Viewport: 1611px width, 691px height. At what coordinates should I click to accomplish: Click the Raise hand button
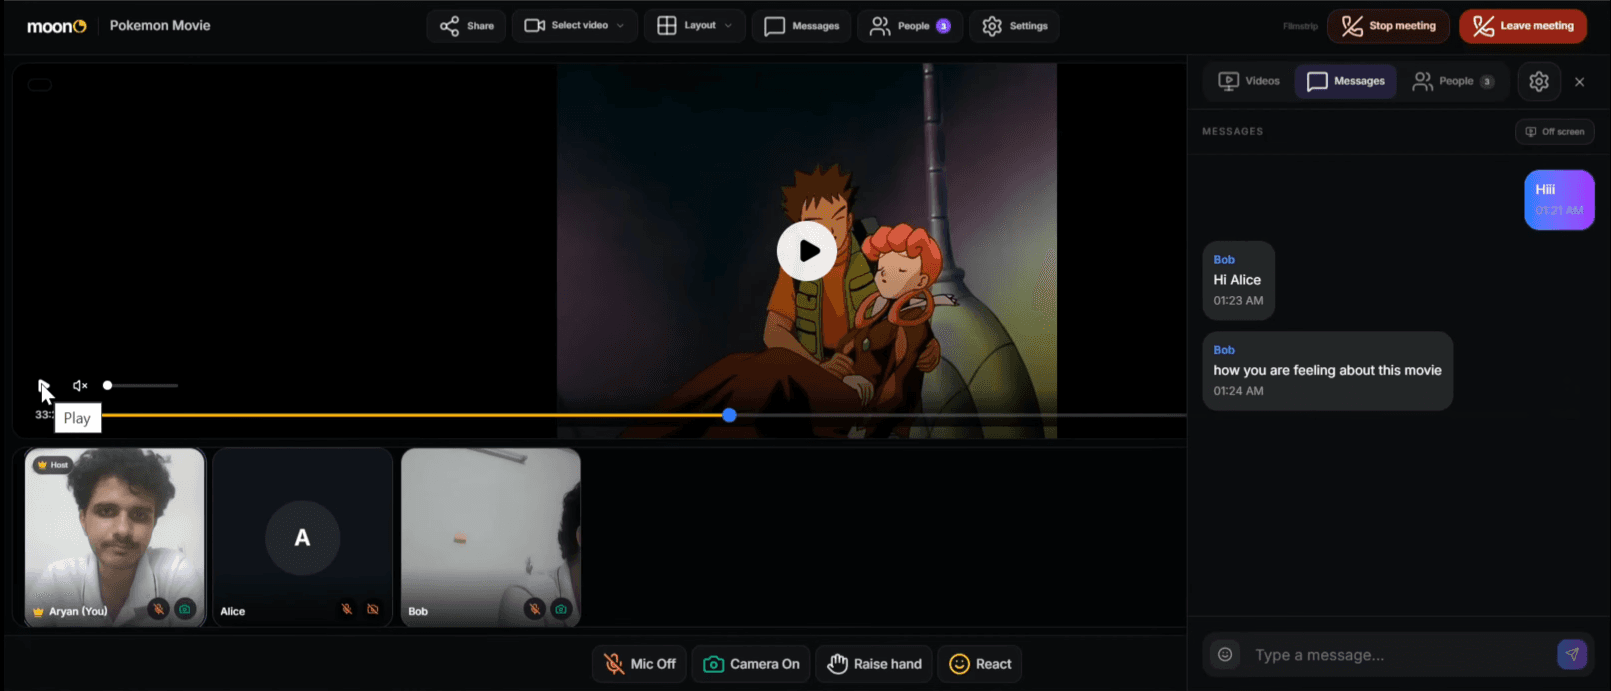pos(874,664)
